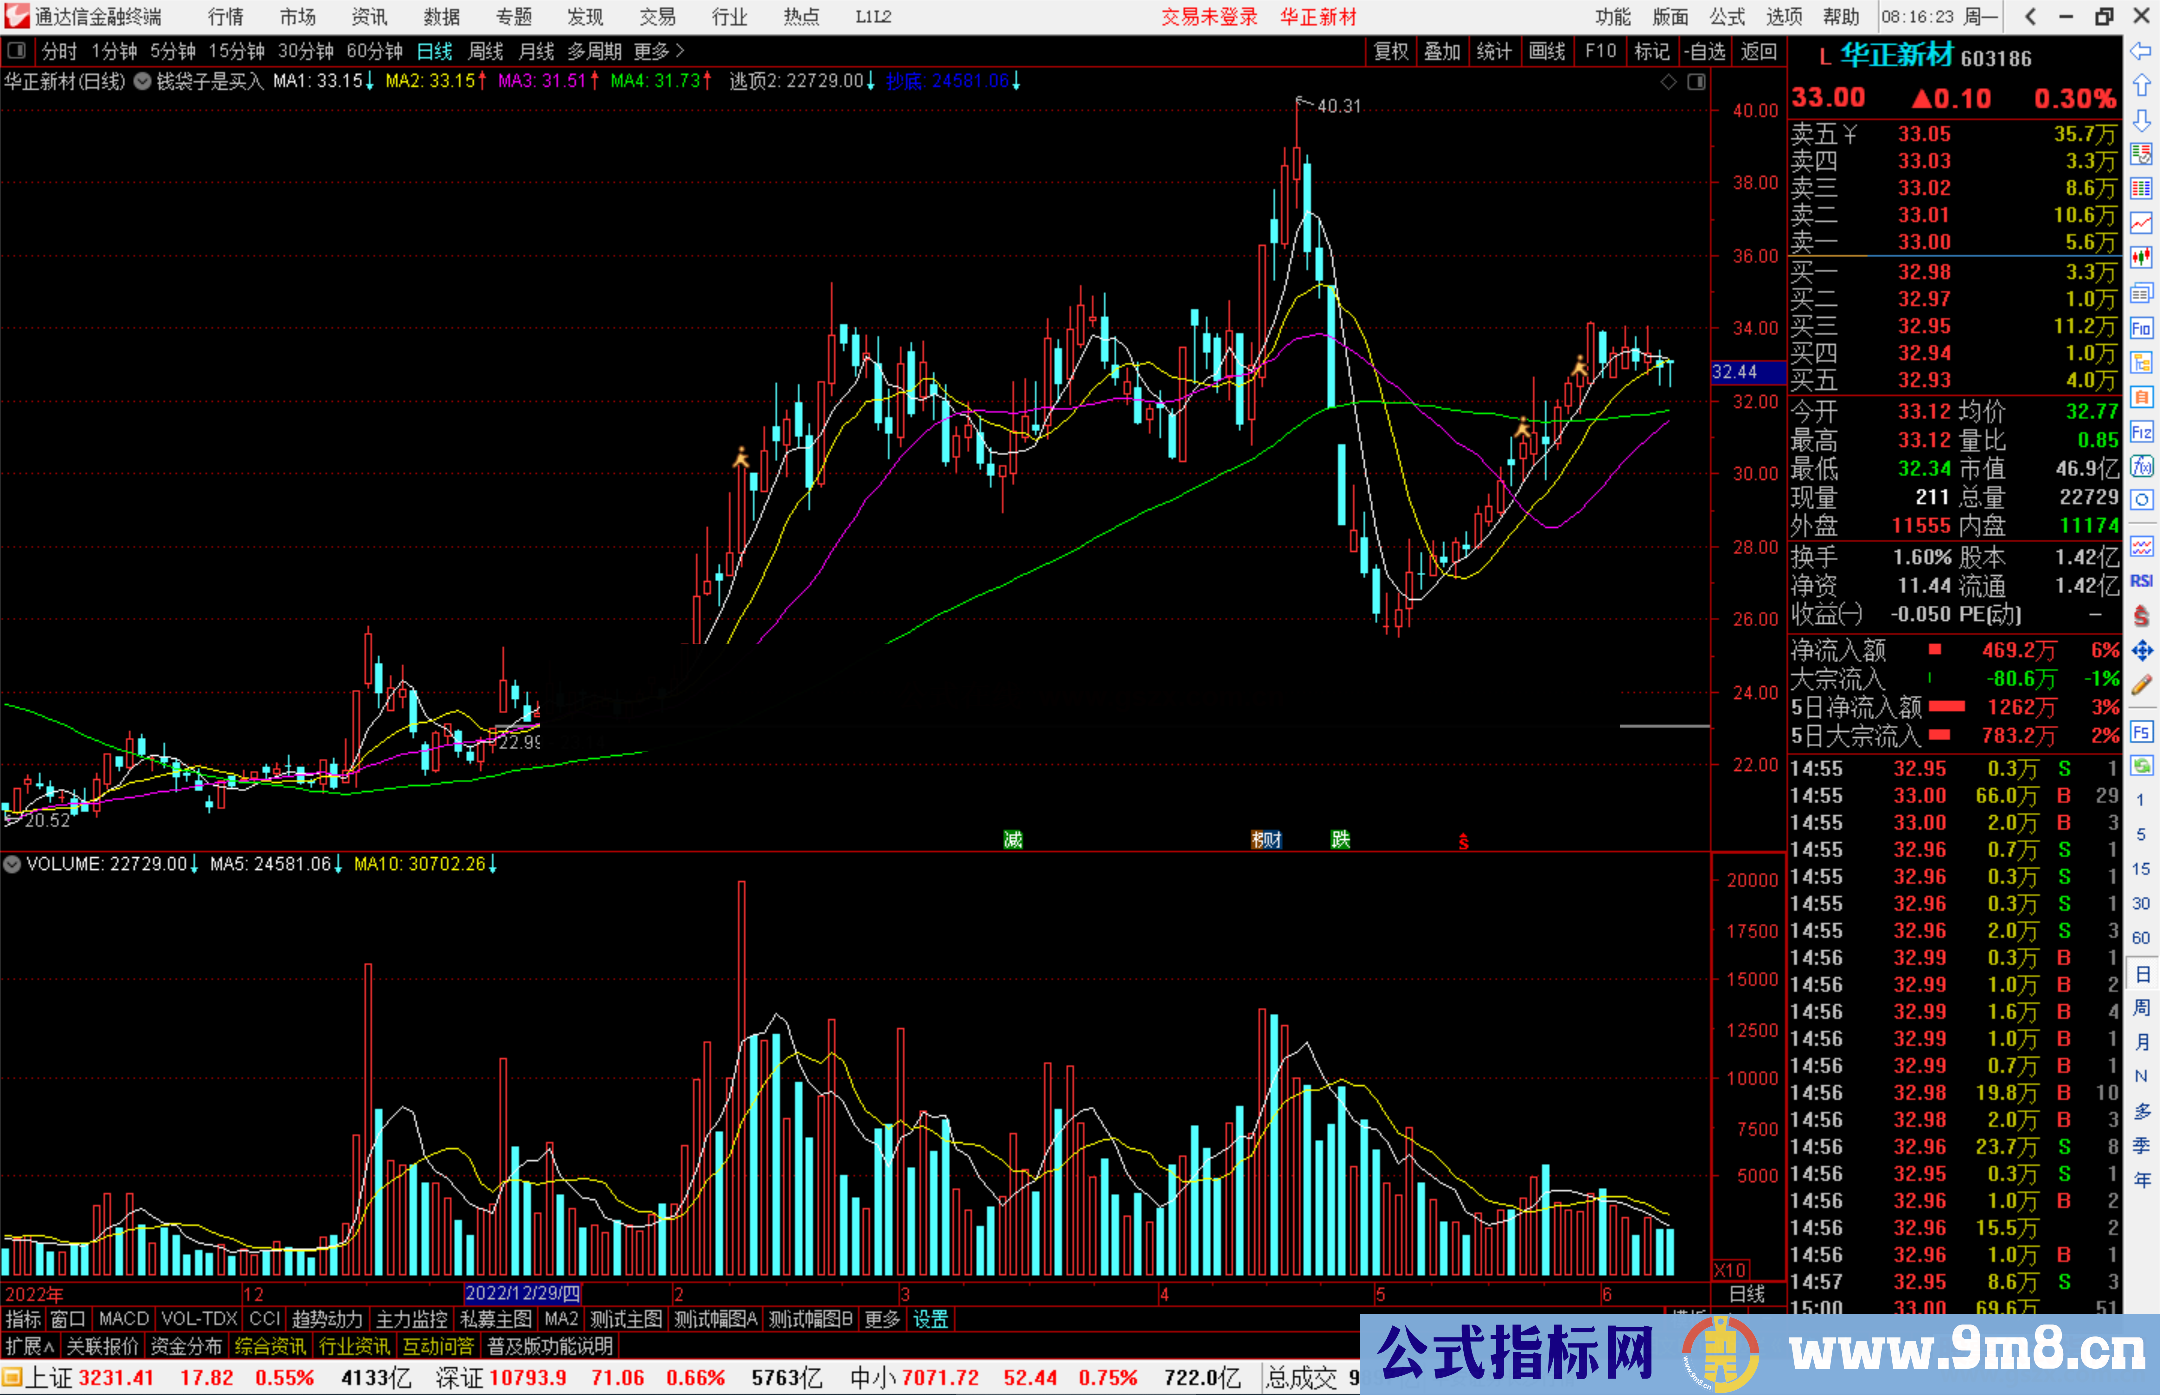The height and width of the screenshot is (1395, 2160).
Task: Click the 设置 link in indicator bar
Action: [x=930, y=1319]
